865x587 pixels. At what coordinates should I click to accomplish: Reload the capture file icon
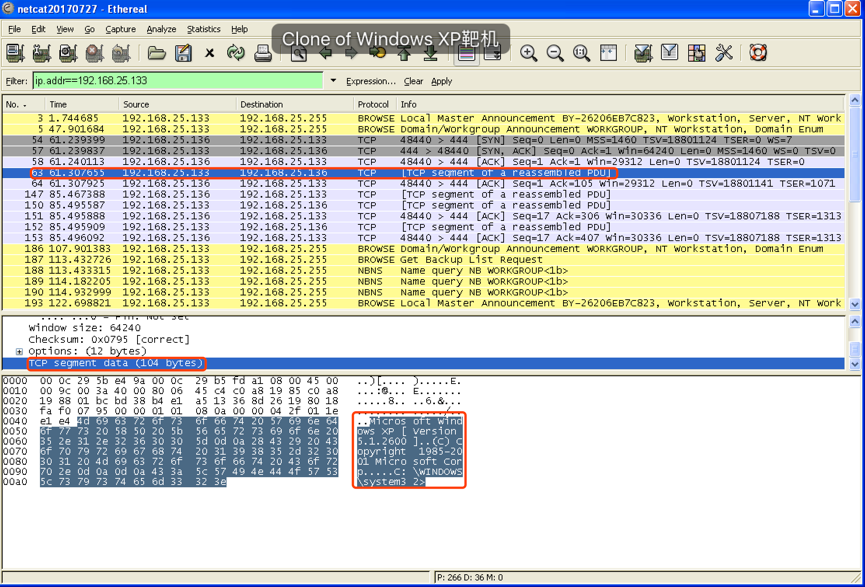pos(236,53)
